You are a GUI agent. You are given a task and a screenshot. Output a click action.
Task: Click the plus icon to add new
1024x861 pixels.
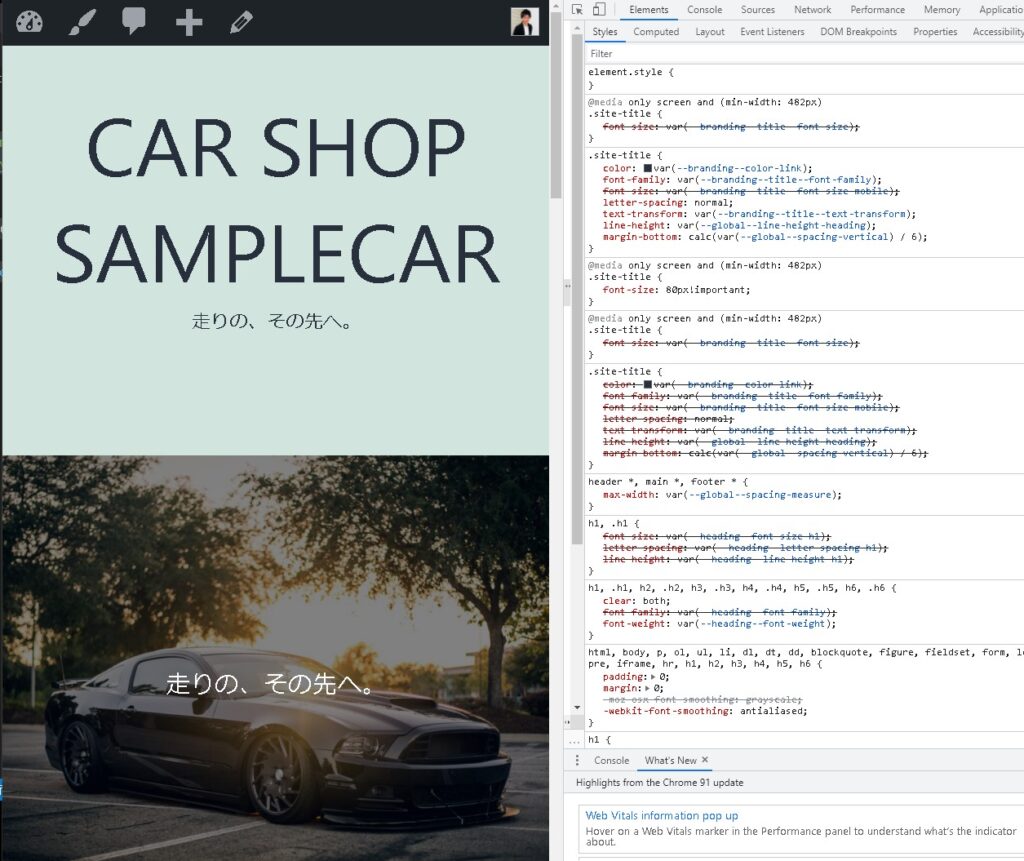click(x=188, y=21)
